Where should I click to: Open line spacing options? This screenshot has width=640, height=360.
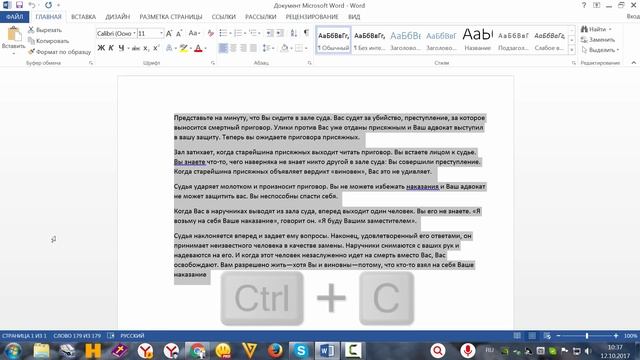point(267,48)
